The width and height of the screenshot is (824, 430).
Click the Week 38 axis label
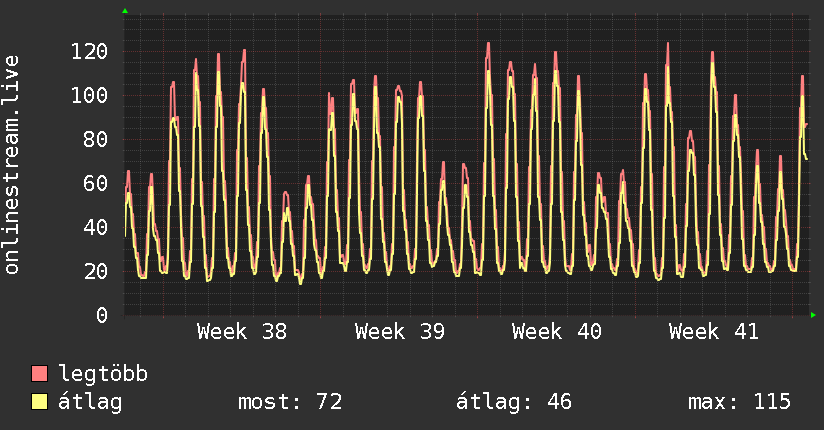pos(242,332)
